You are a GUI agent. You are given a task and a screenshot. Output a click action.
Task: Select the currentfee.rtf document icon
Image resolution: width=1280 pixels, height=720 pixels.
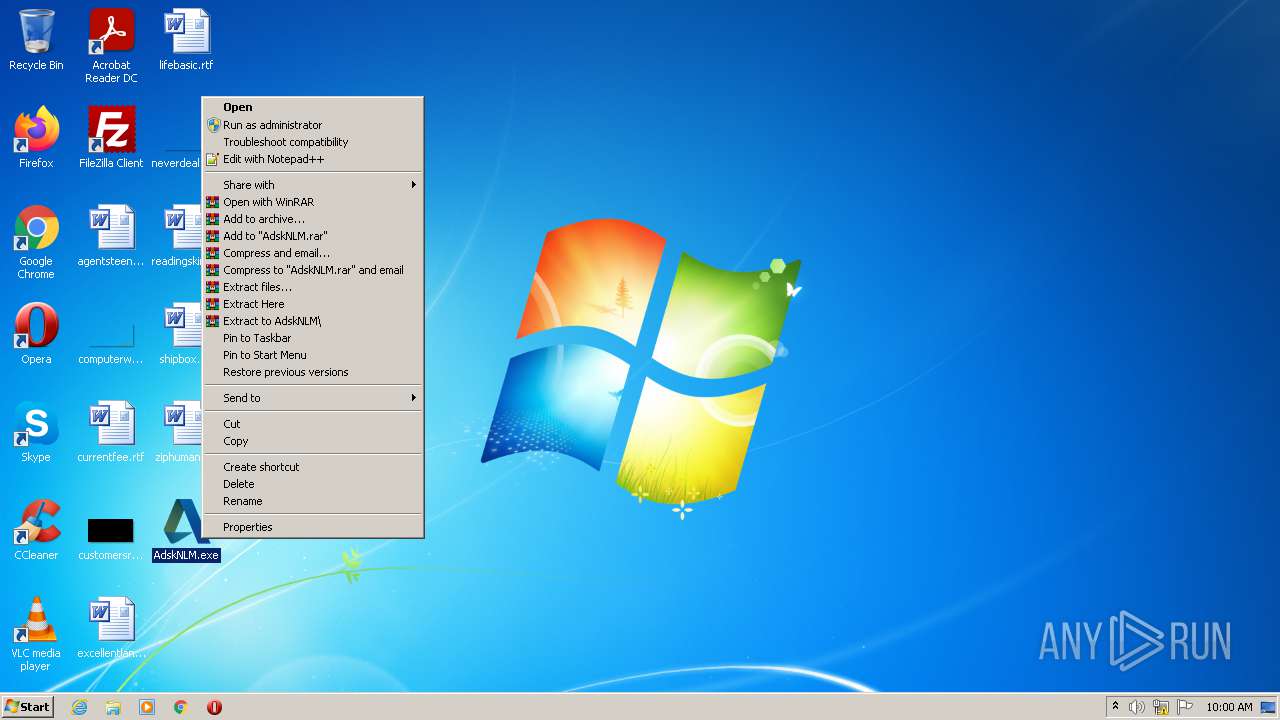(x=111, y=432)
